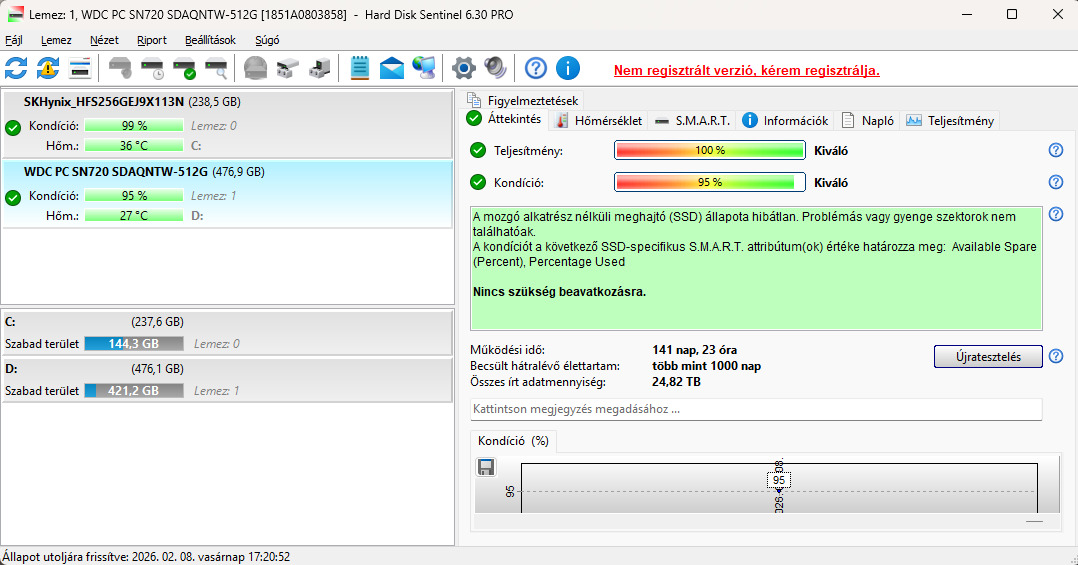Open settings with the gear icon

click(463, 68)
